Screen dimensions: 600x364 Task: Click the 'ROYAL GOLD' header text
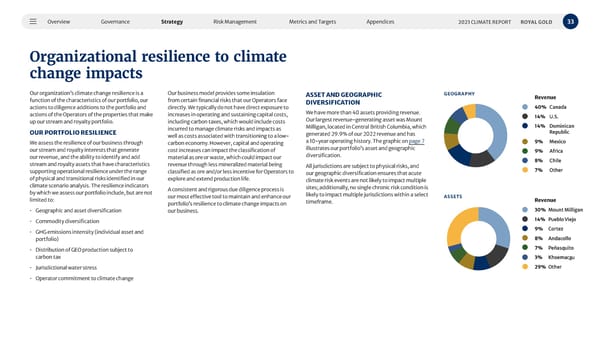coord(536,22)
